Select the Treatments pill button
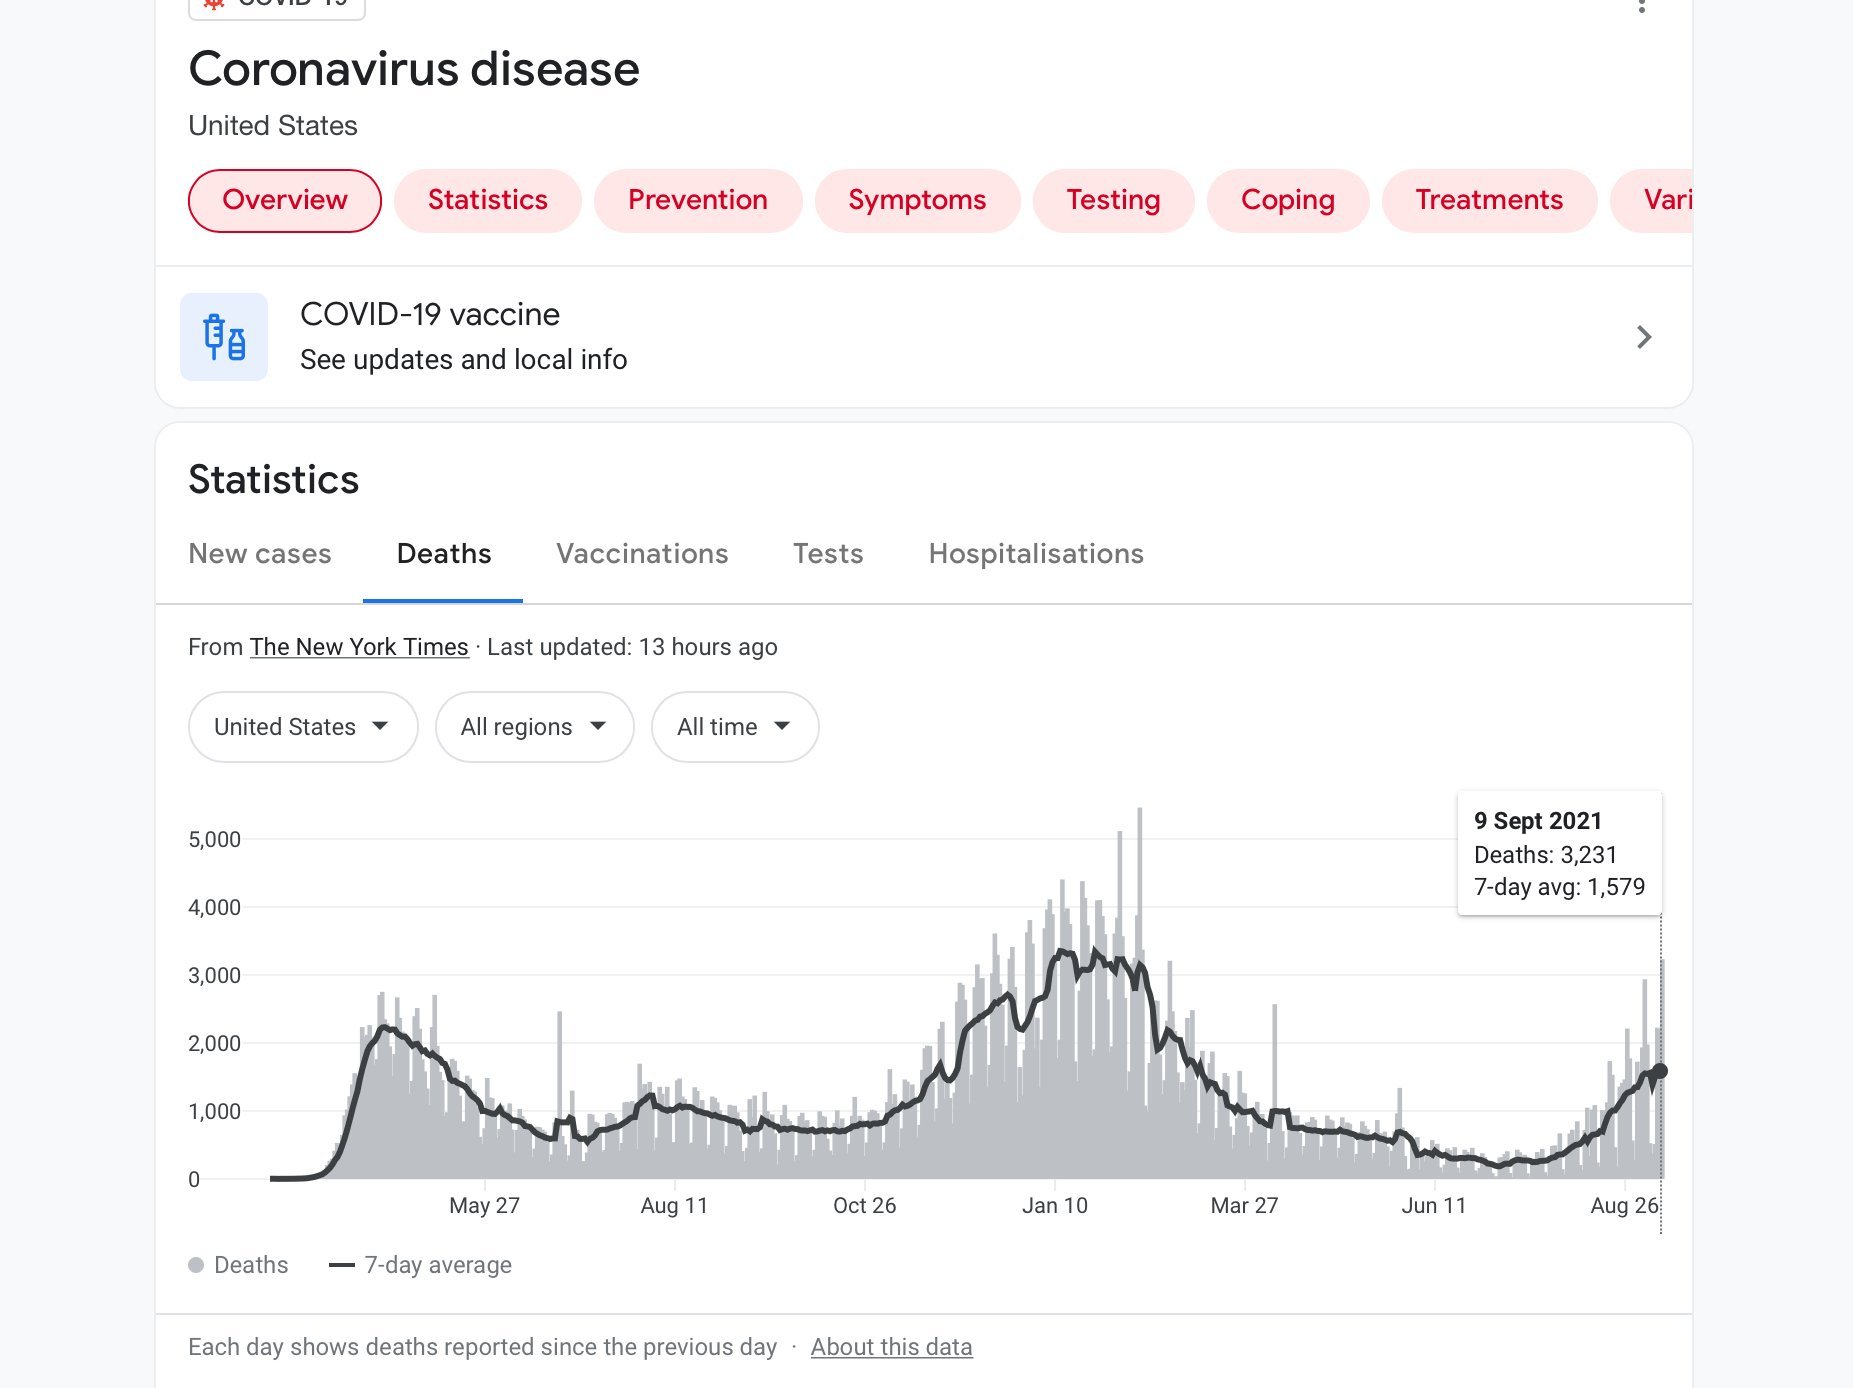This screenshot has height=1388, width=1853. pos(1489,200)
